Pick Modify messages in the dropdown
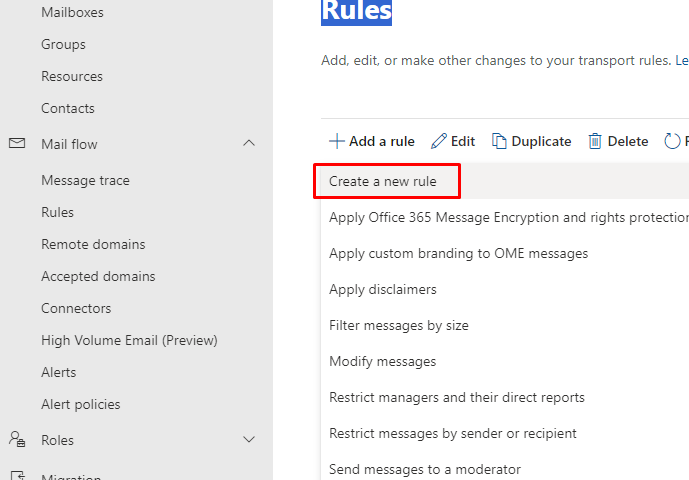 tap(383, 361)
